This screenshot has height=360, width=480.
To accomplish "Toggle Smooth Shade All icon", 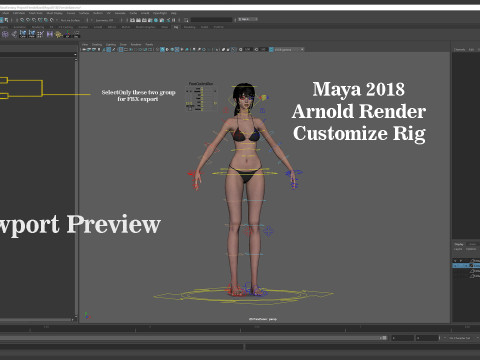I will pos(162,49).
